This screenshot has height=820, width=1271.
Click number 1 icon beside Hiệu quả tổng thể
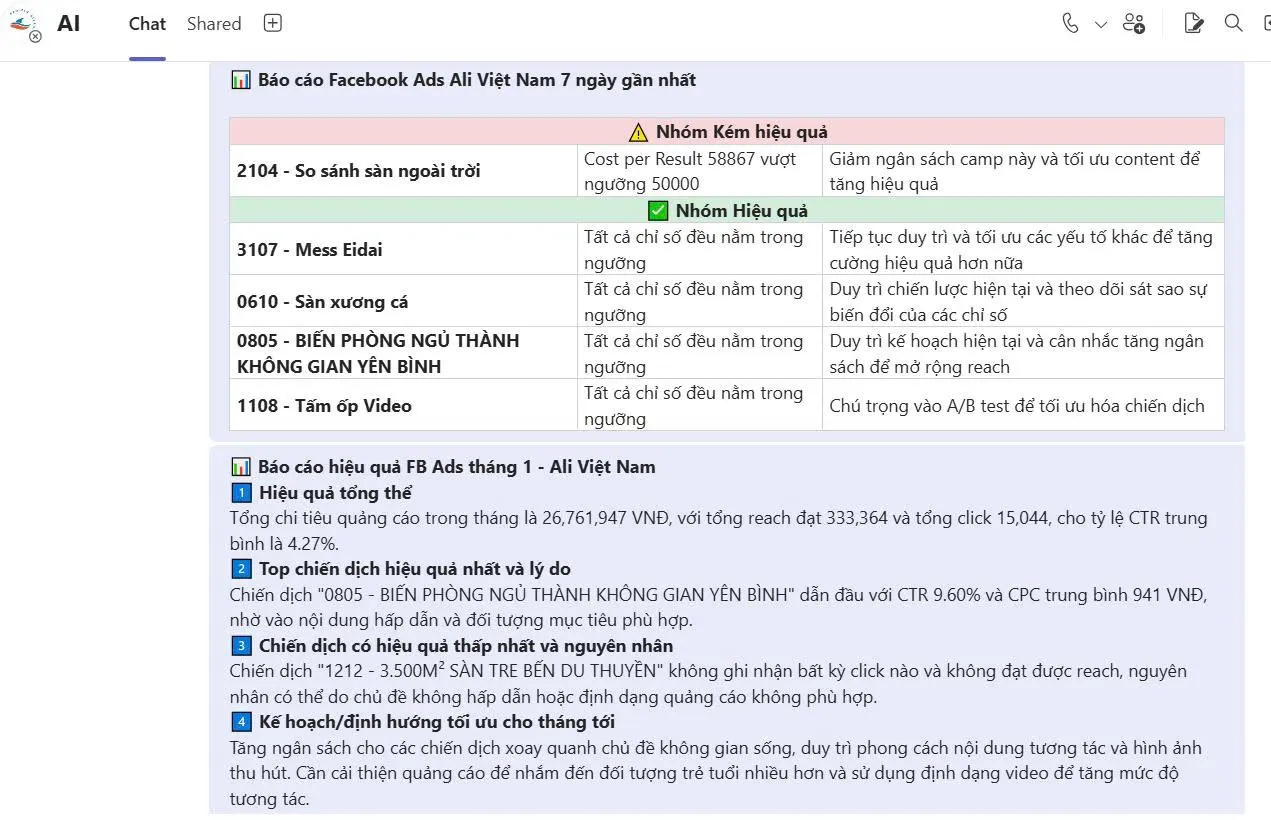point(241,493)
